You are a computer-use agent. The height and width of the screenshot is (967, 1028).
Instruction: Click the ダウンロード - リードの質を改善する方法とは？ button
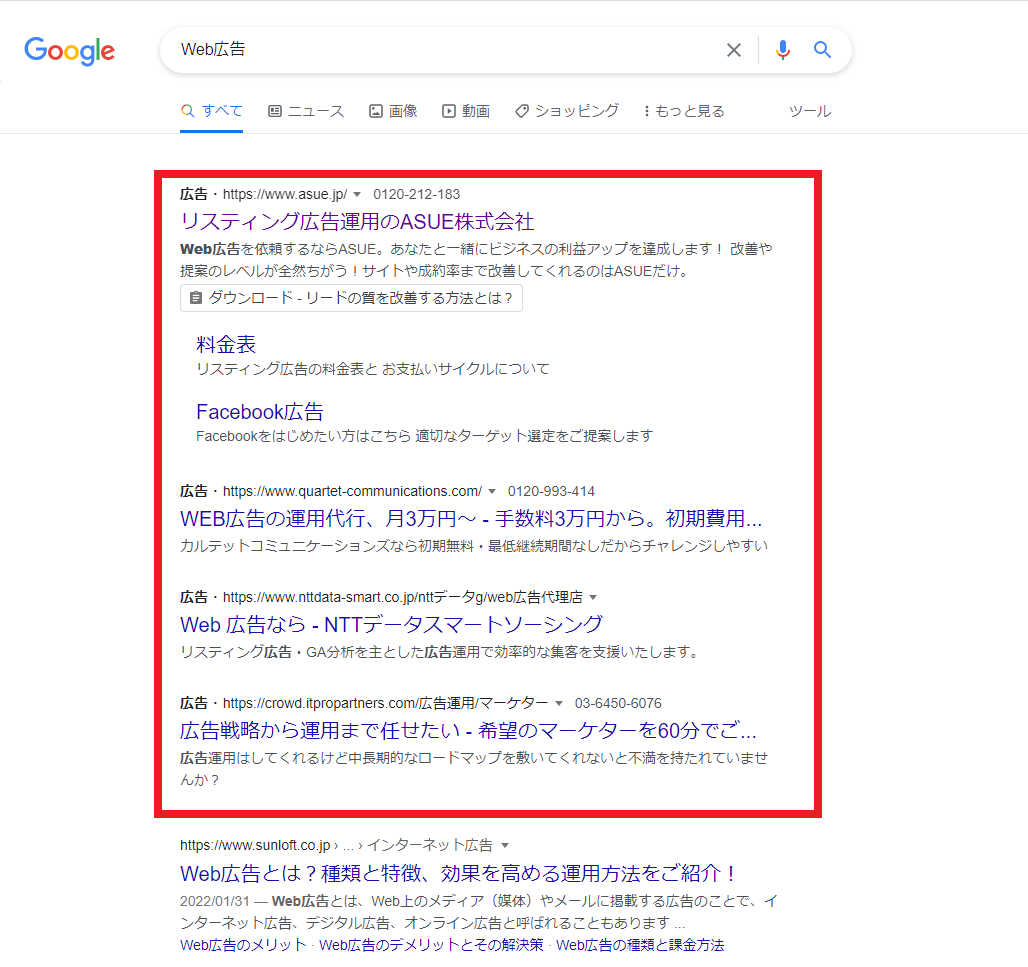[x=351, y=298]
